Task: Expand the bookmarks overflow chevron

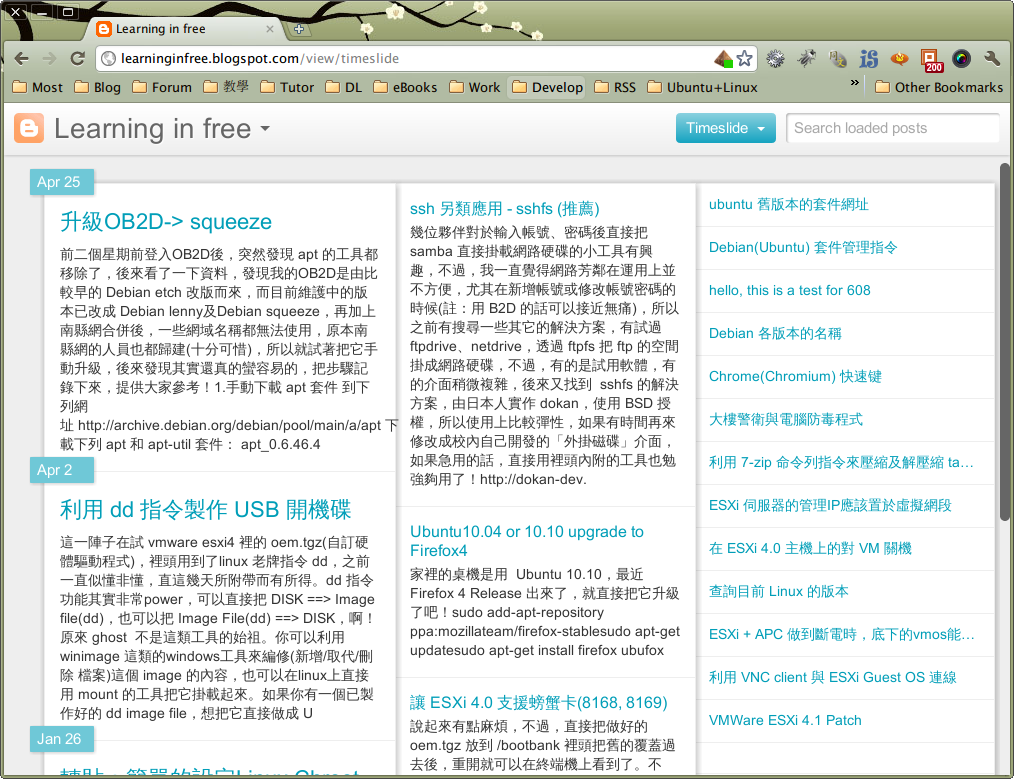Action: point(855,83)
